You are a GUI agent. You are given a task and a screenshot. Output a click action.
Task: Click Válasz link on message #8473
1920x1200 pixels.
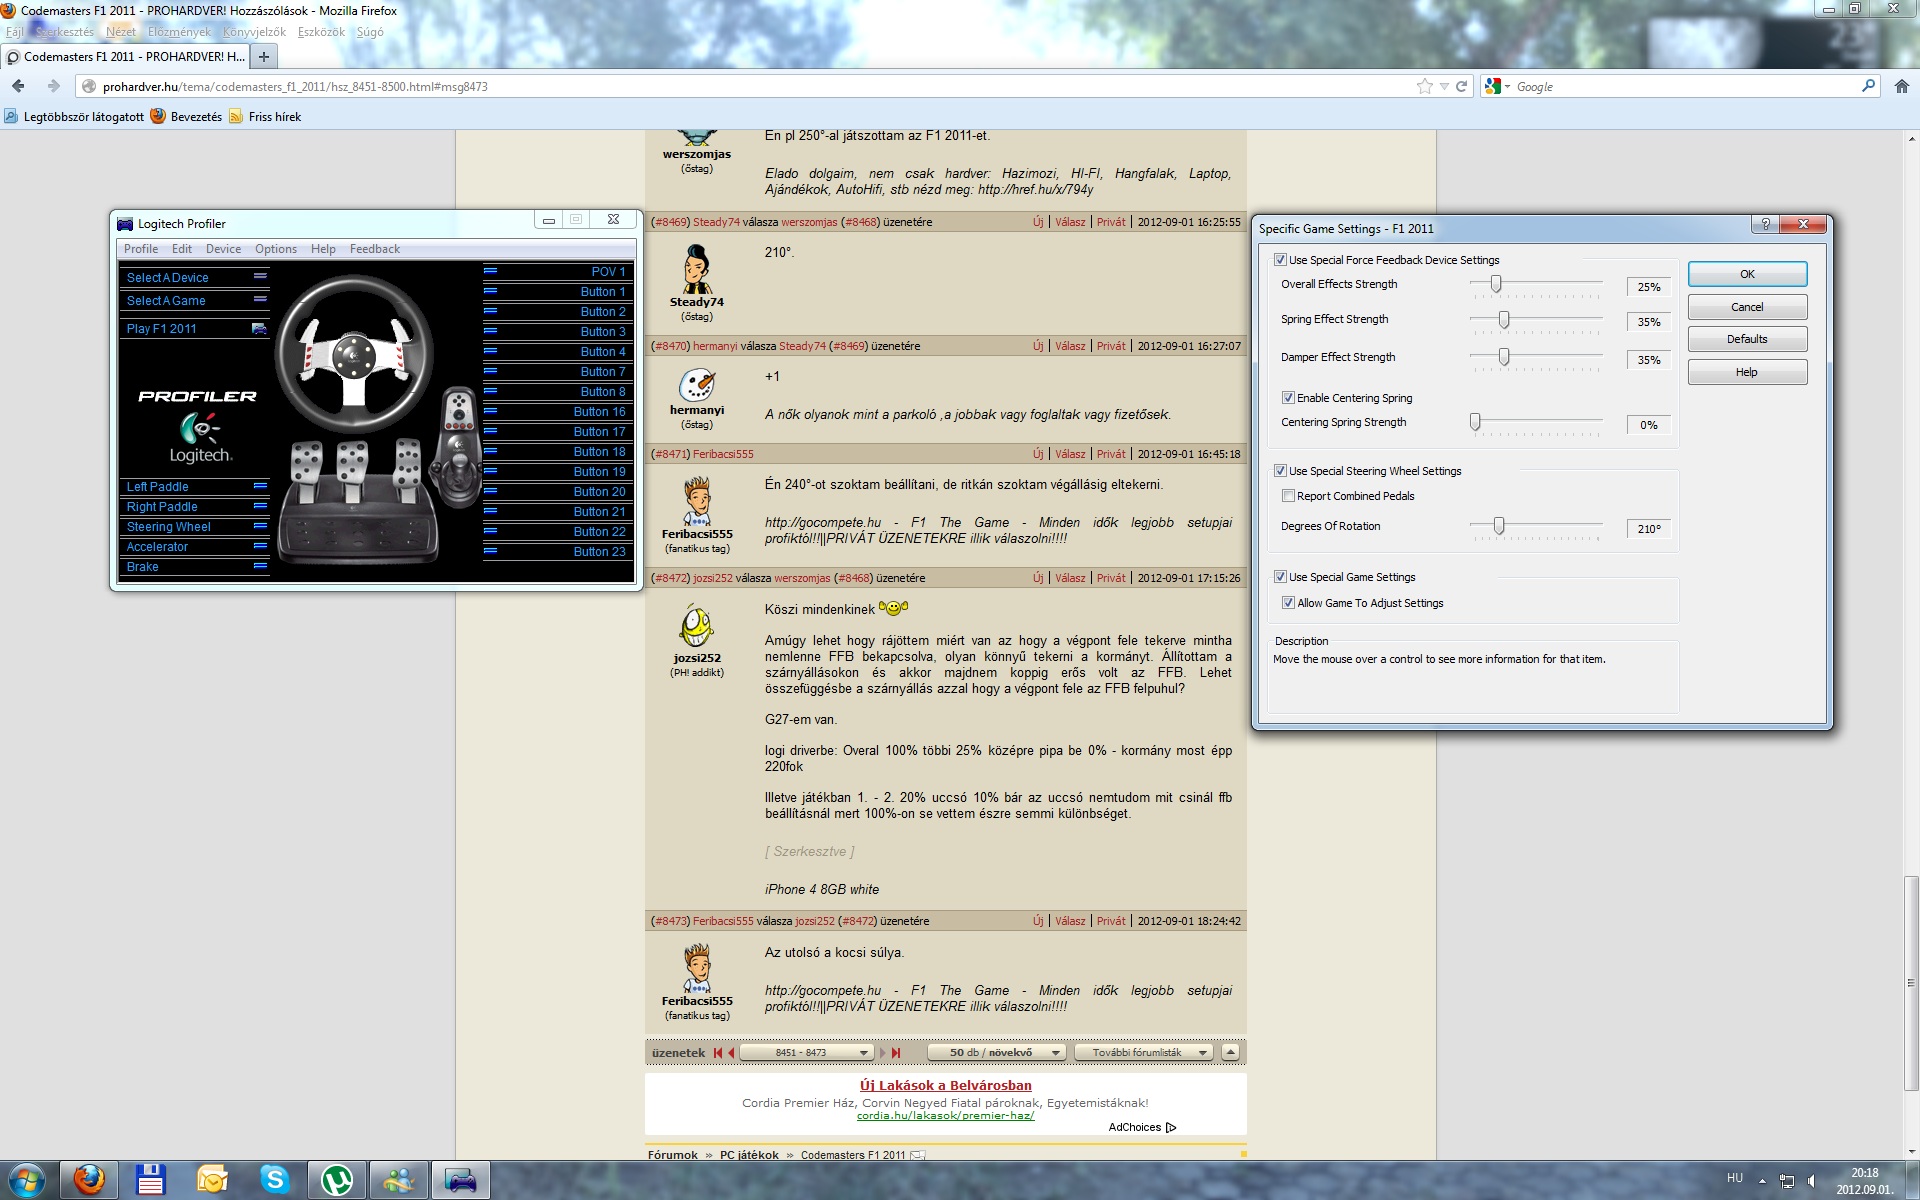[x=1070, y=921]
